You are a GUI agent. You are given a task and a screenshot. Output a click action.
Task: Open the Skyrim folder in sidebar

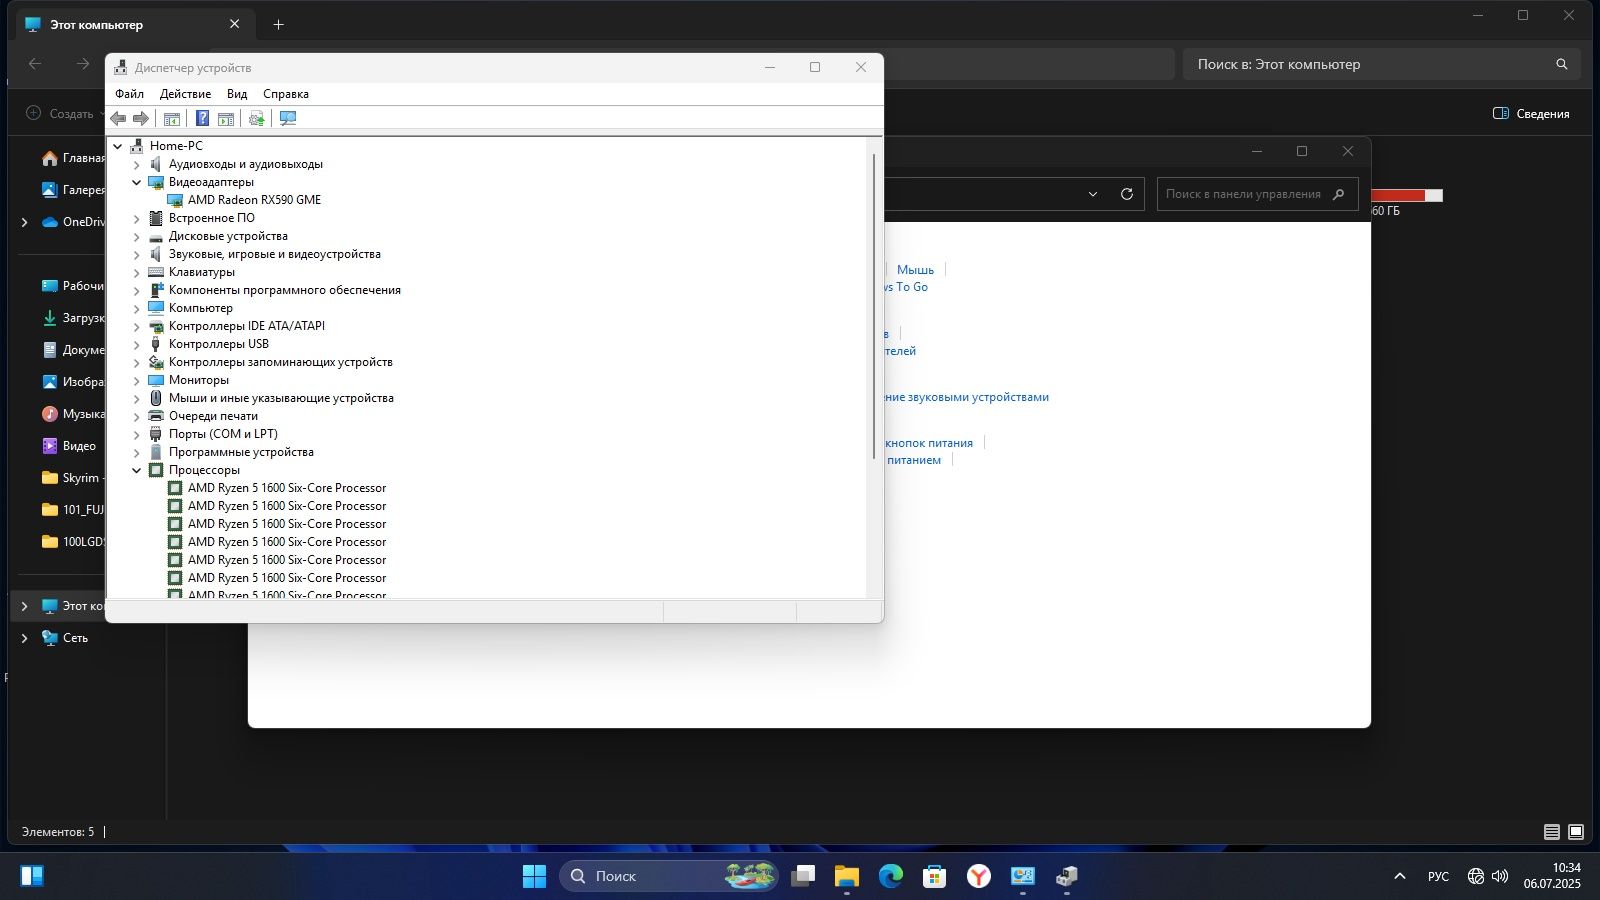click(72, 478)
